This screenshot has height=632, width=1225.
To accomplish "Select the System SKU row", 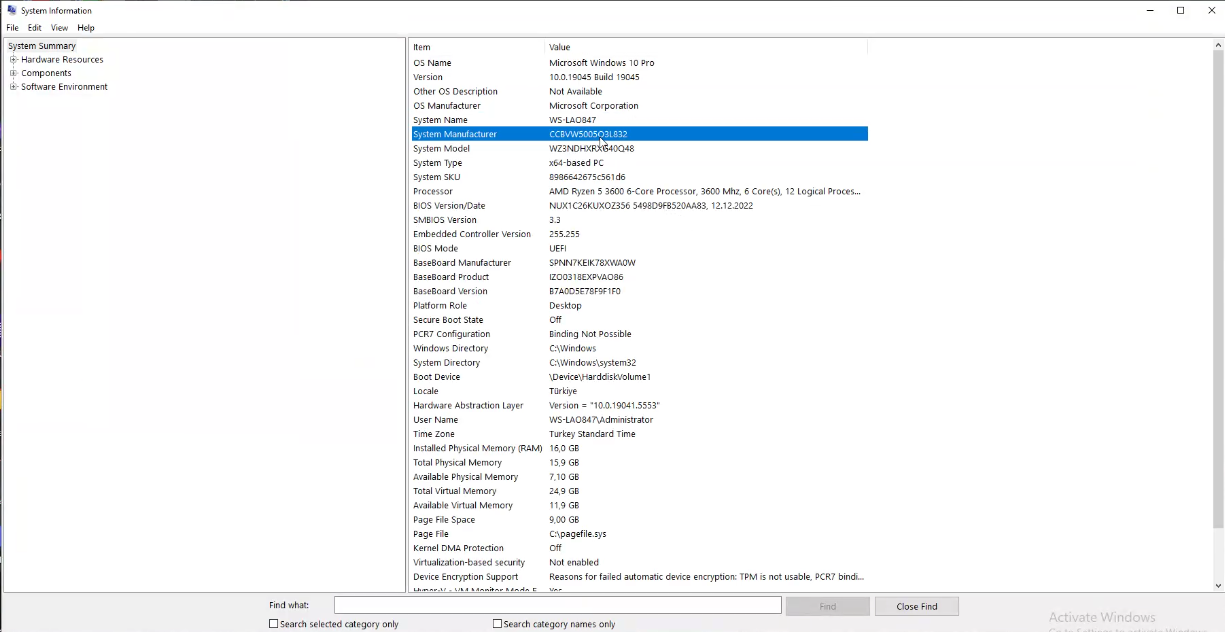I will point(640,177).
